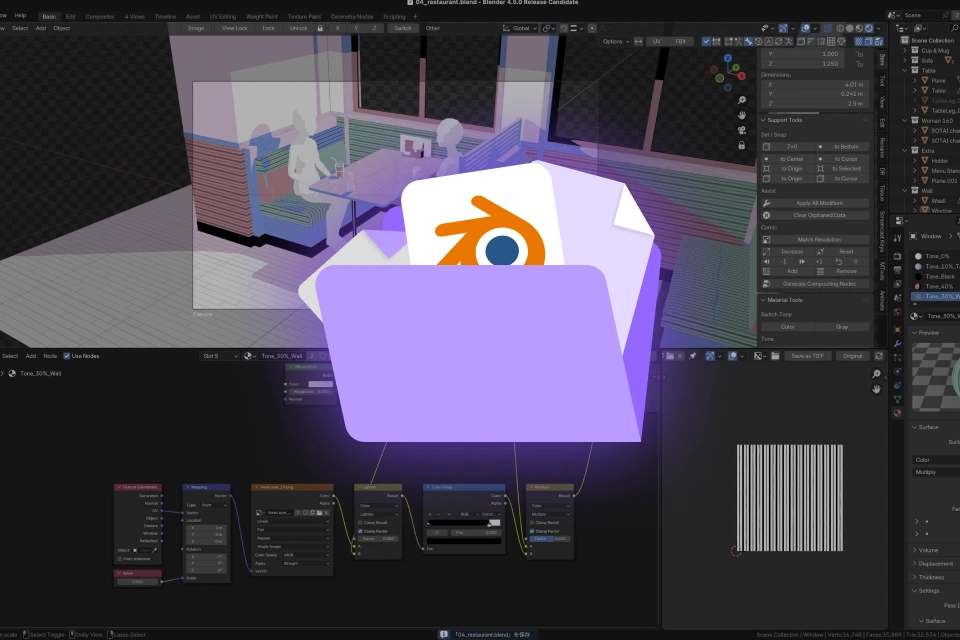The height and width of the screenshot is (640, 960).
Task: Select rendered viewport shading mode
Action: [869, 28]
